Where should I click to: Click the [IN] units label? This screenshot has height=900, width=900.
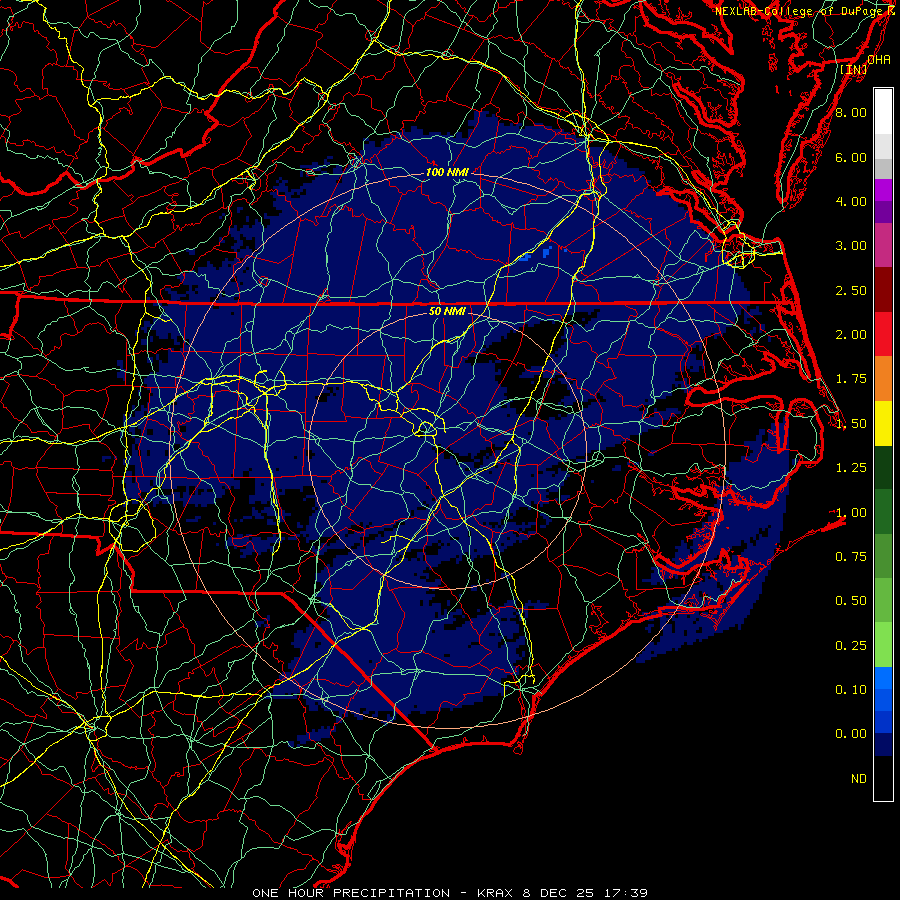854,69
